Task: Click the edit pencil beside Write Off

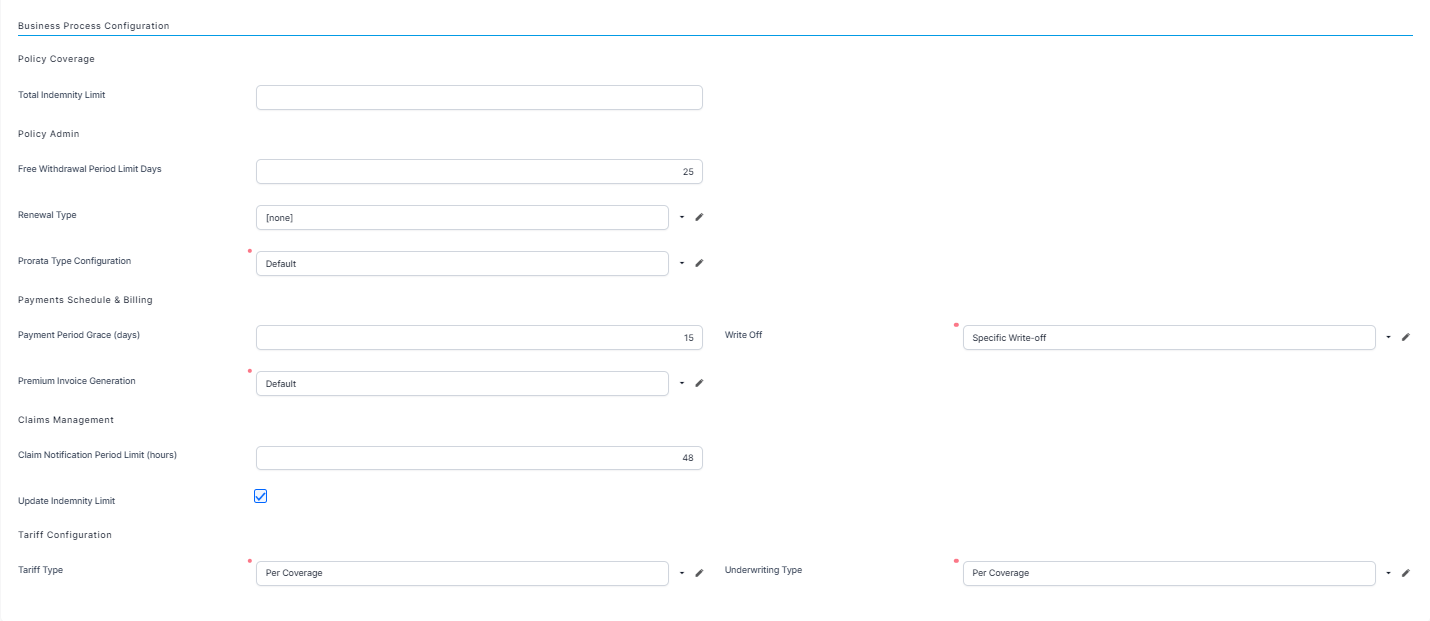Action: coord(1405,337)
